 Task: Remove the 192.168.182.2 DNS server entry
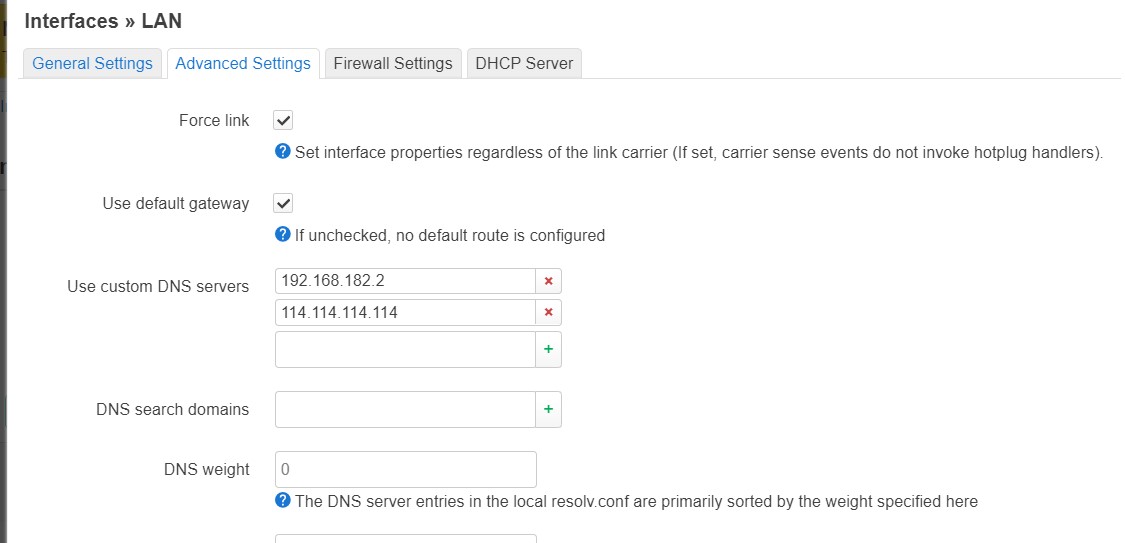tap(548, 281)
